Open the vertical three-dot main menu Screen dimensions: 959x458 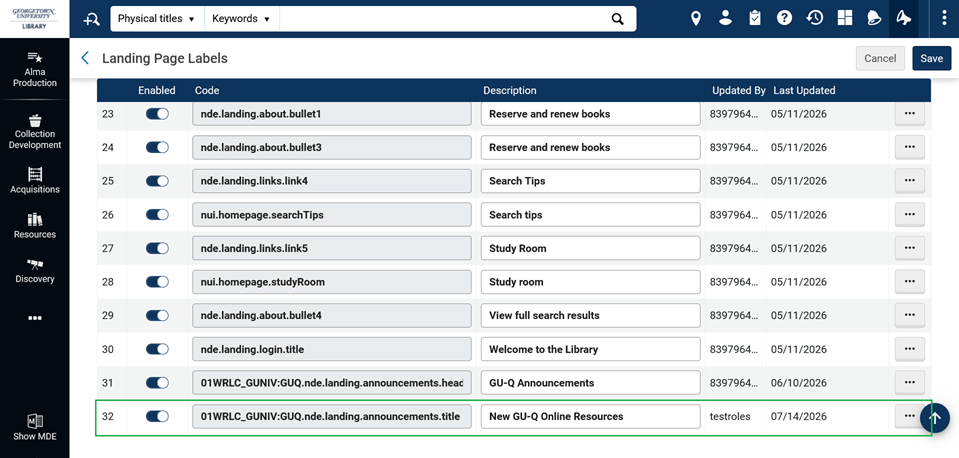(x=944, y=18)
